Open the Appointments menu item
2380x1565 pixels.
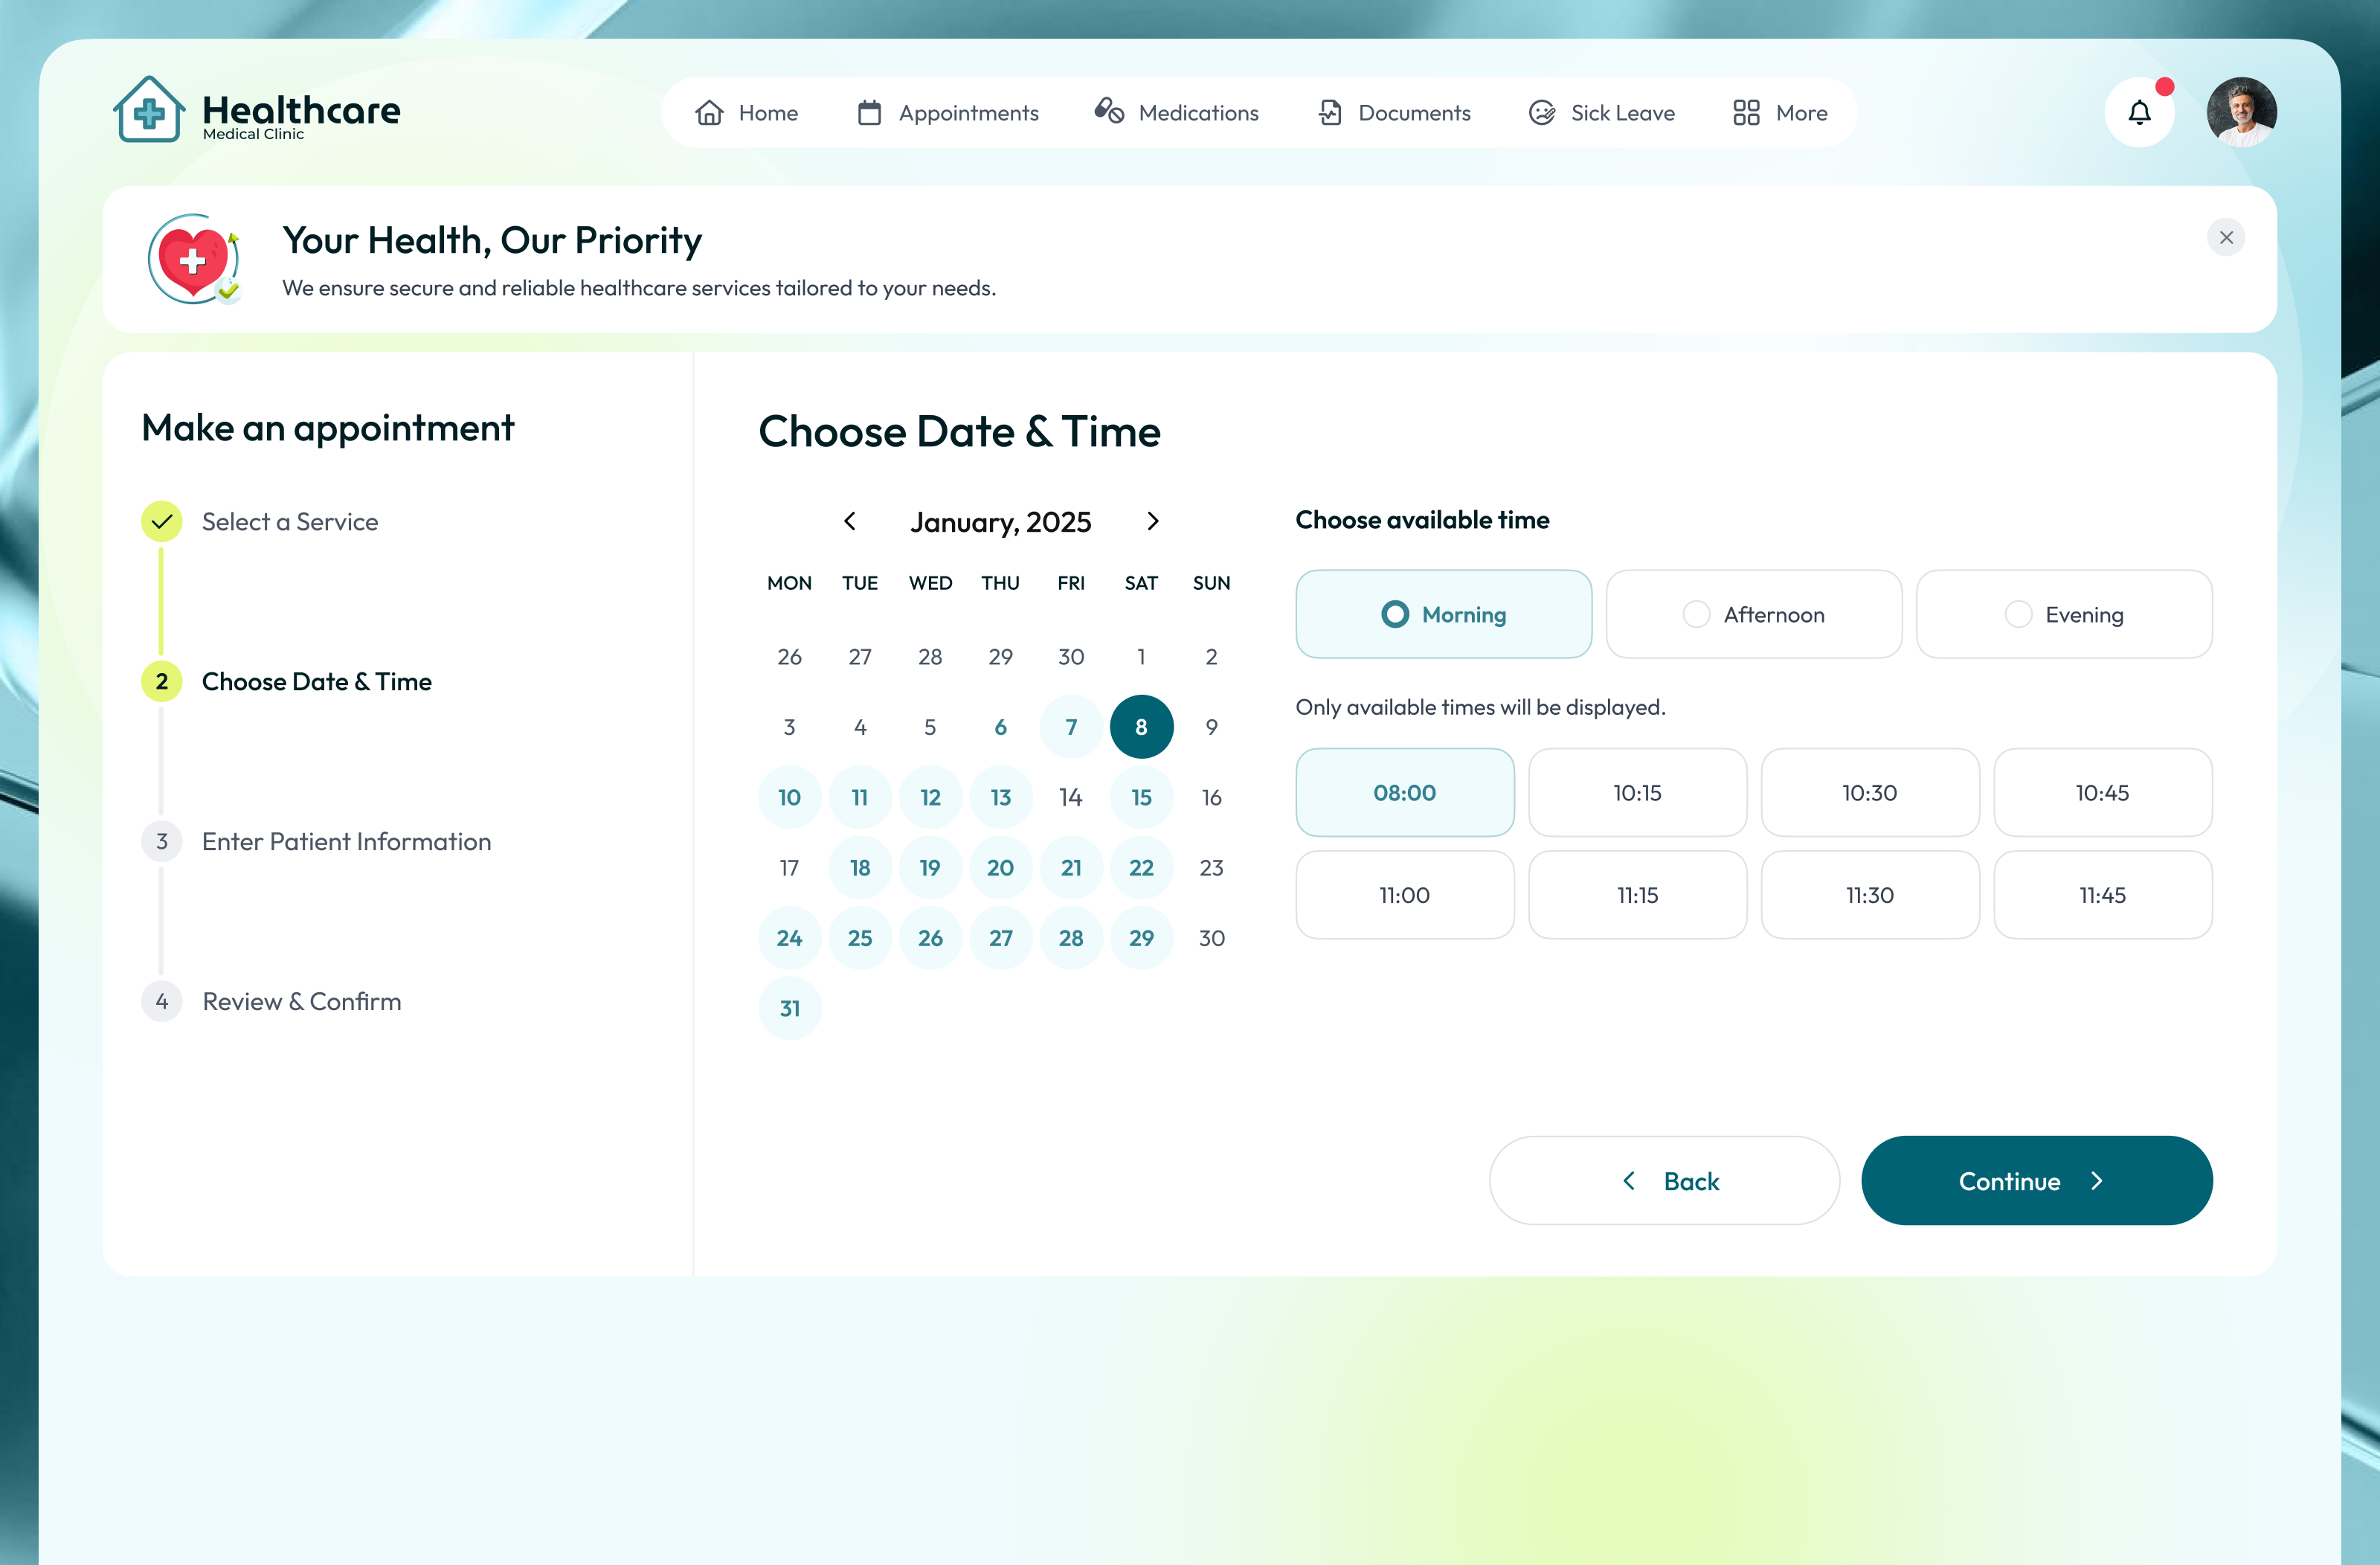[x=947, y=112]
